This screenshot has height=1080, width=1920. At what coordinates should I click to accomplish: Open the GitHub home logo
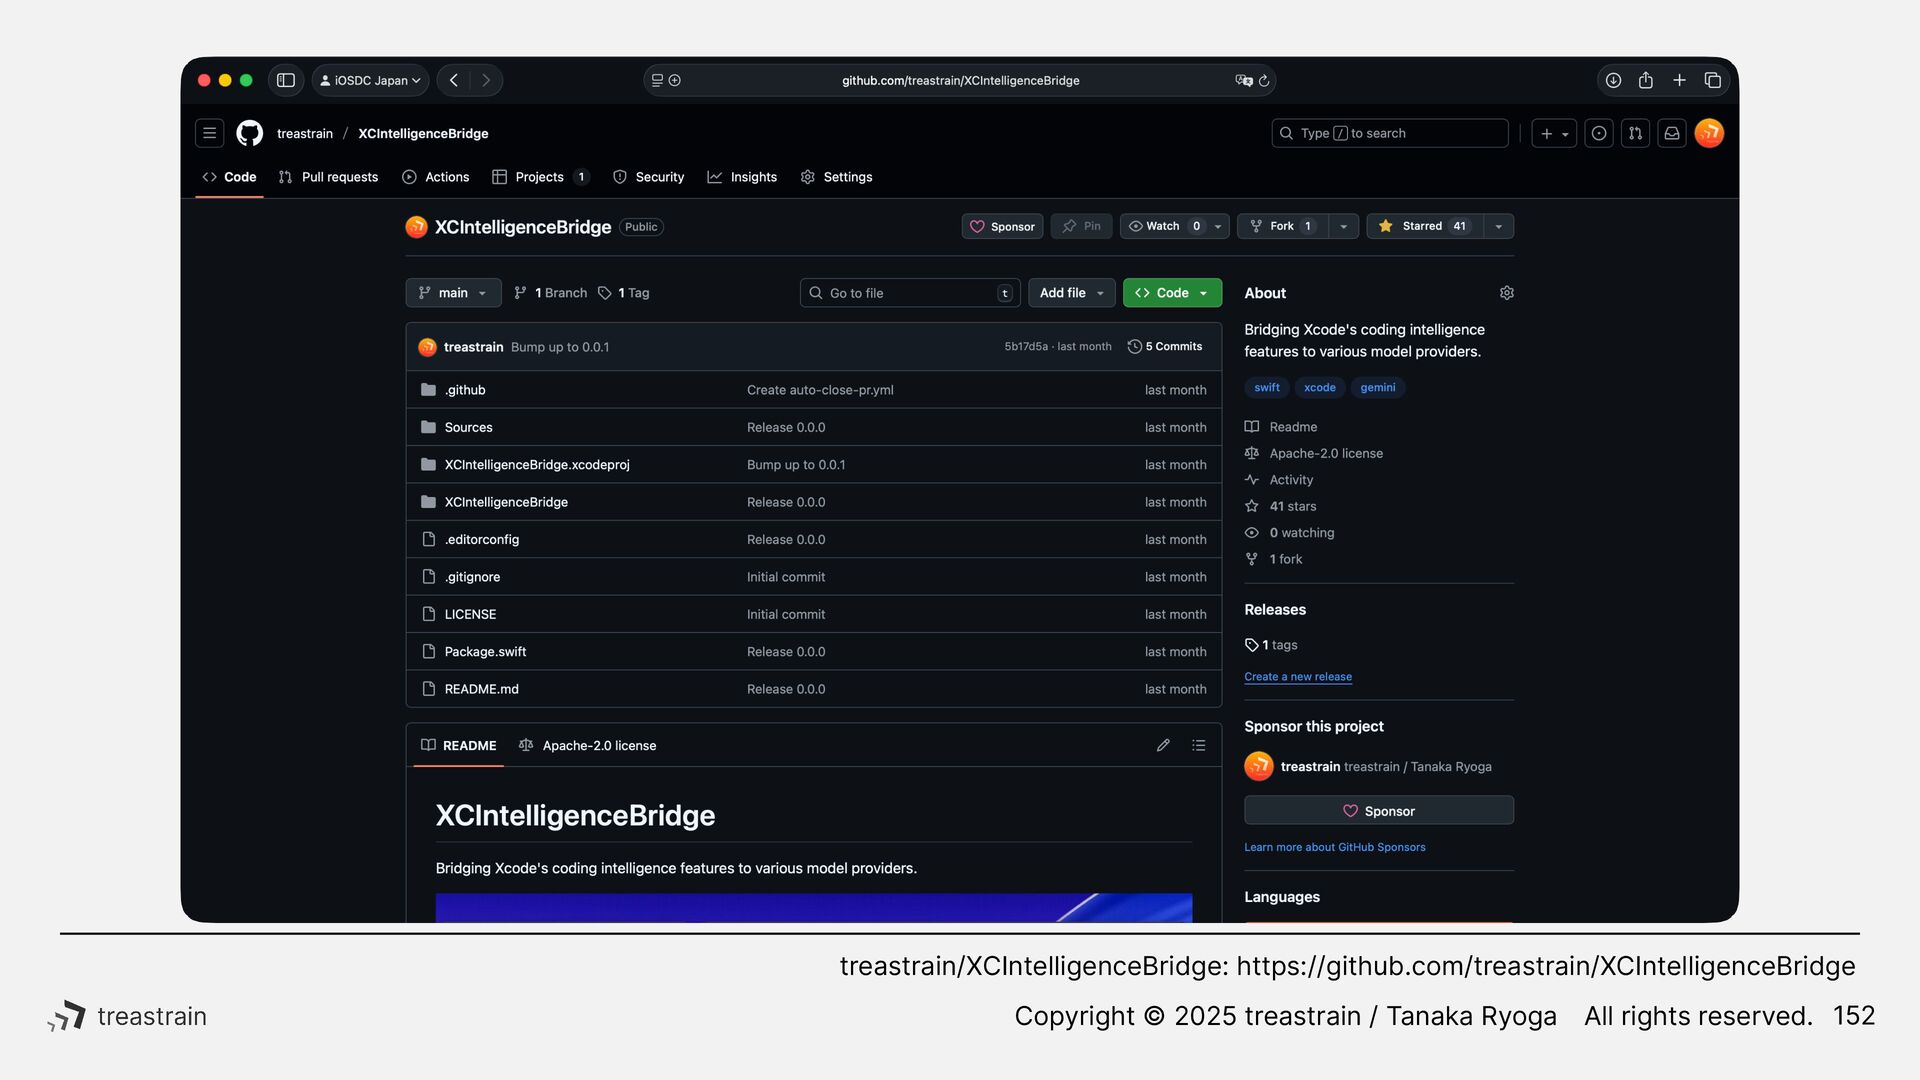coord(249,133)
